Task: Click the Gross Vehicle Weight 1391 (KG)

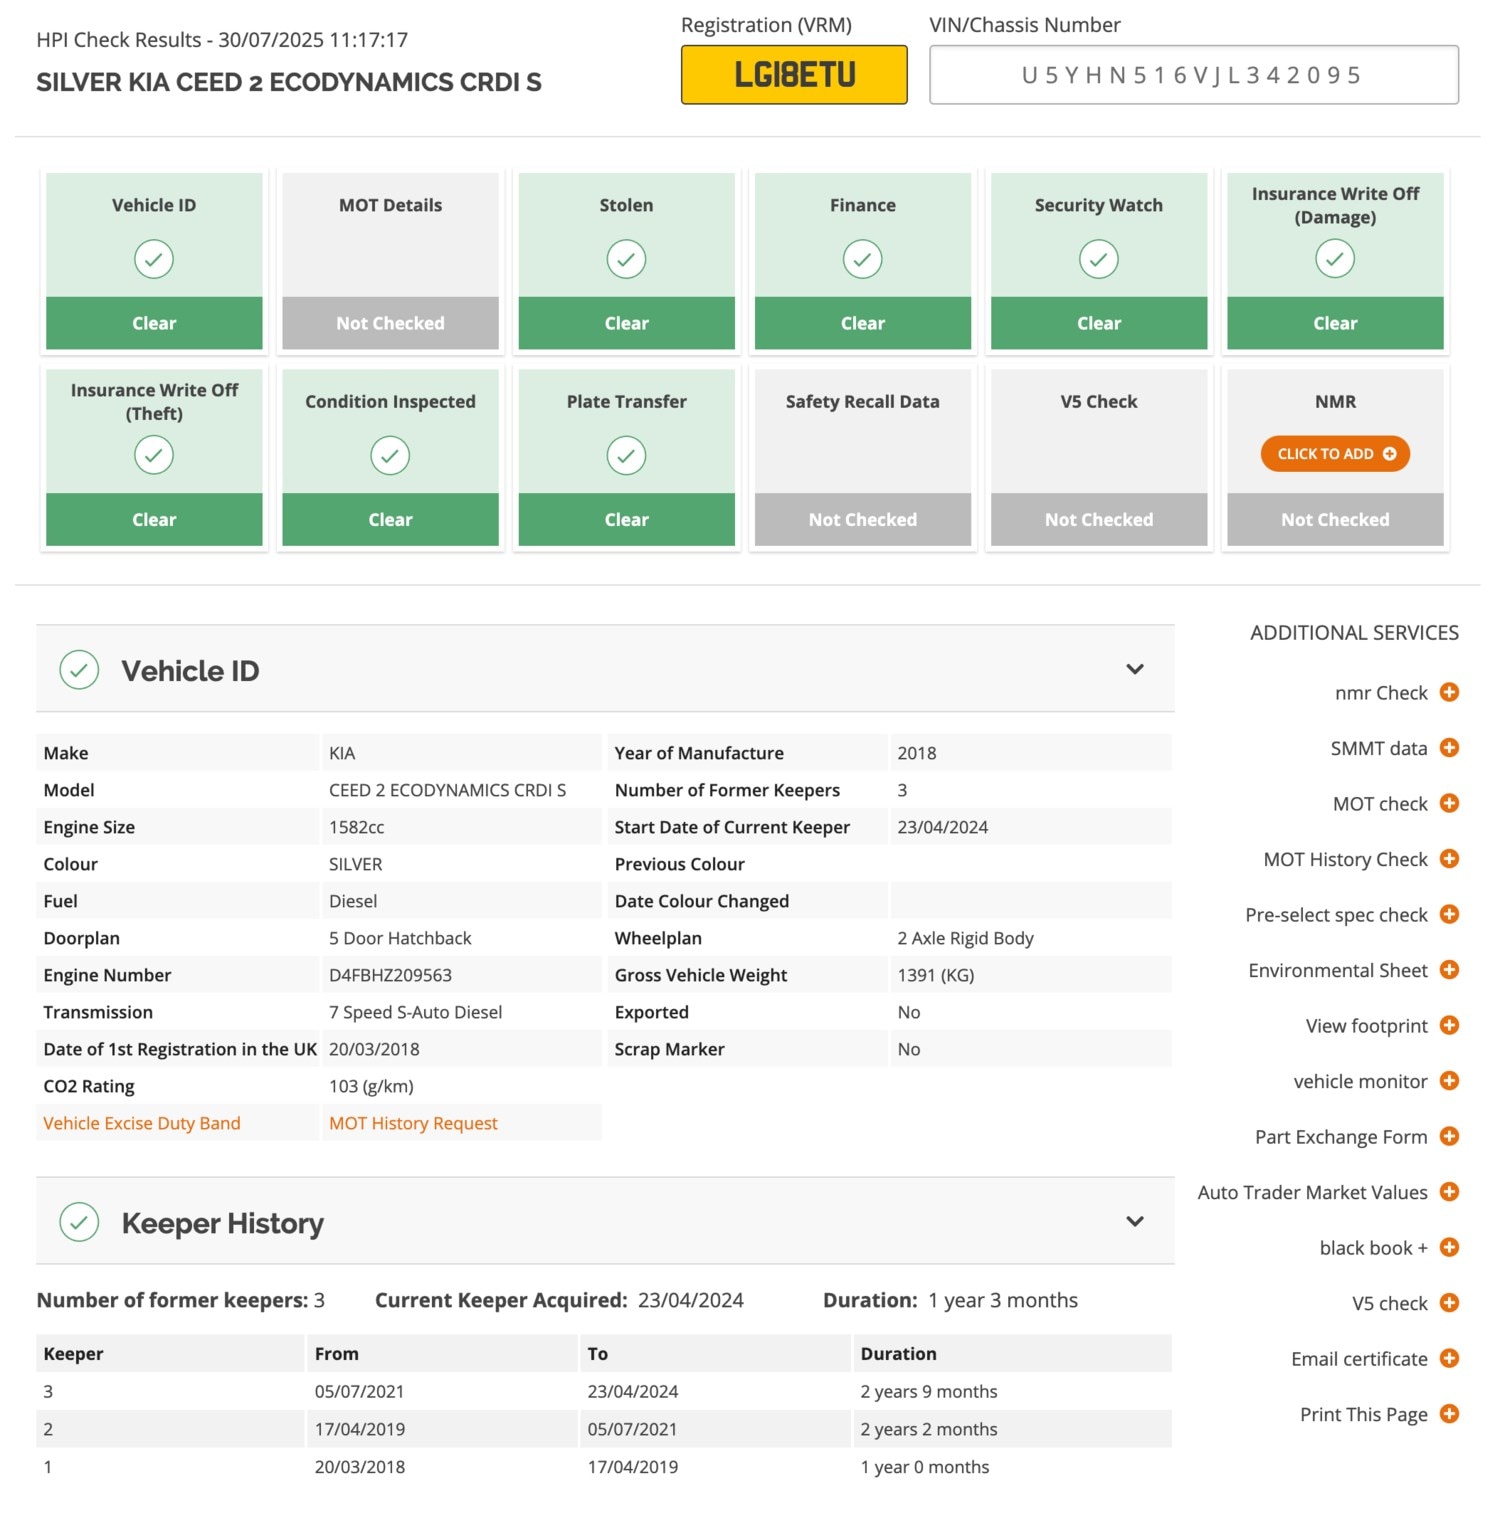Action: (x=935, y=975)
